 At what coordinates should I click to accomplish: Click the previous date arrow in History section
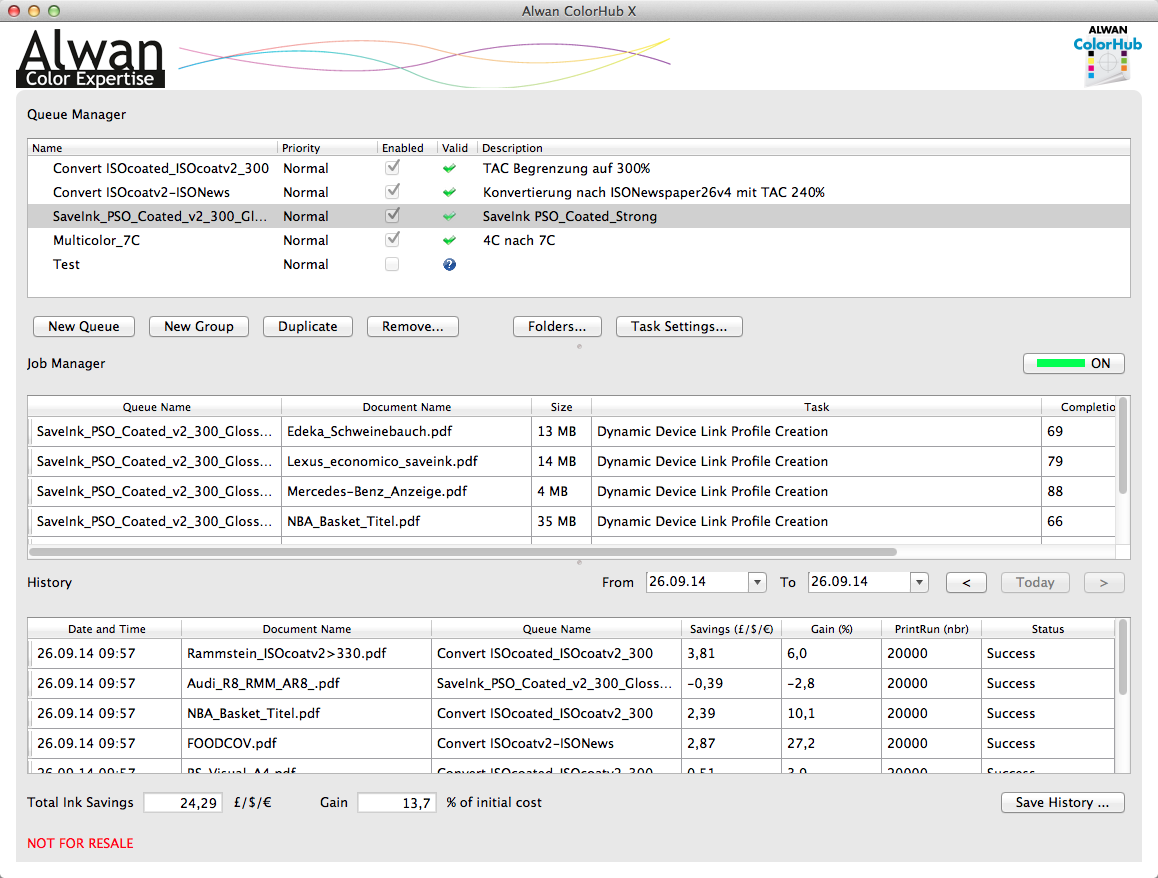coord(963,582)
